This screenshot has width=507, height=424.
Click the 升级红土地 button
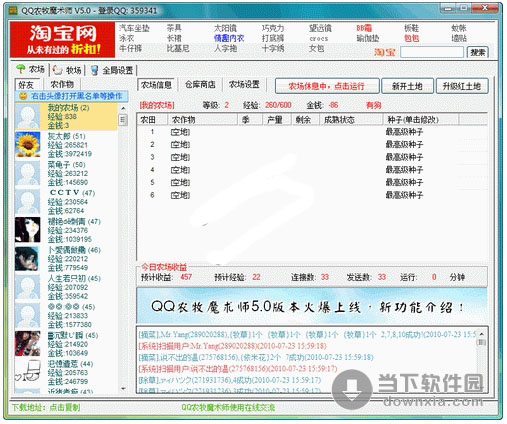462,86
